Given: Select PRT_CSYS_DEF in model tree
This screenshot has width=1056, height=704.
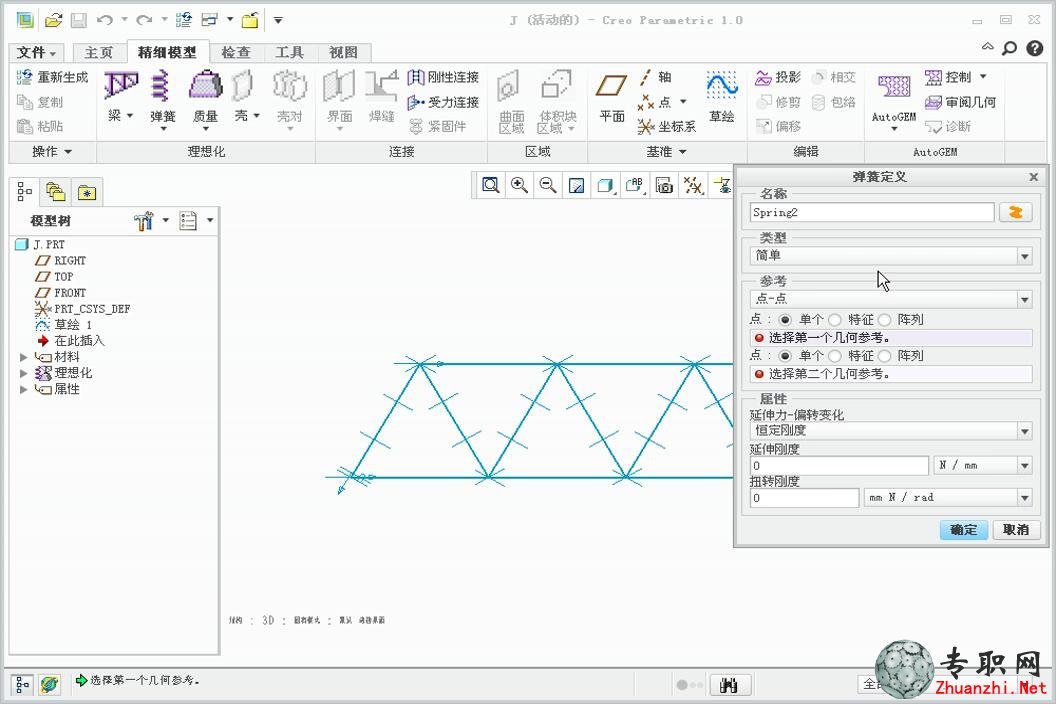Looking at the screenshot, I should coord(82,309).
